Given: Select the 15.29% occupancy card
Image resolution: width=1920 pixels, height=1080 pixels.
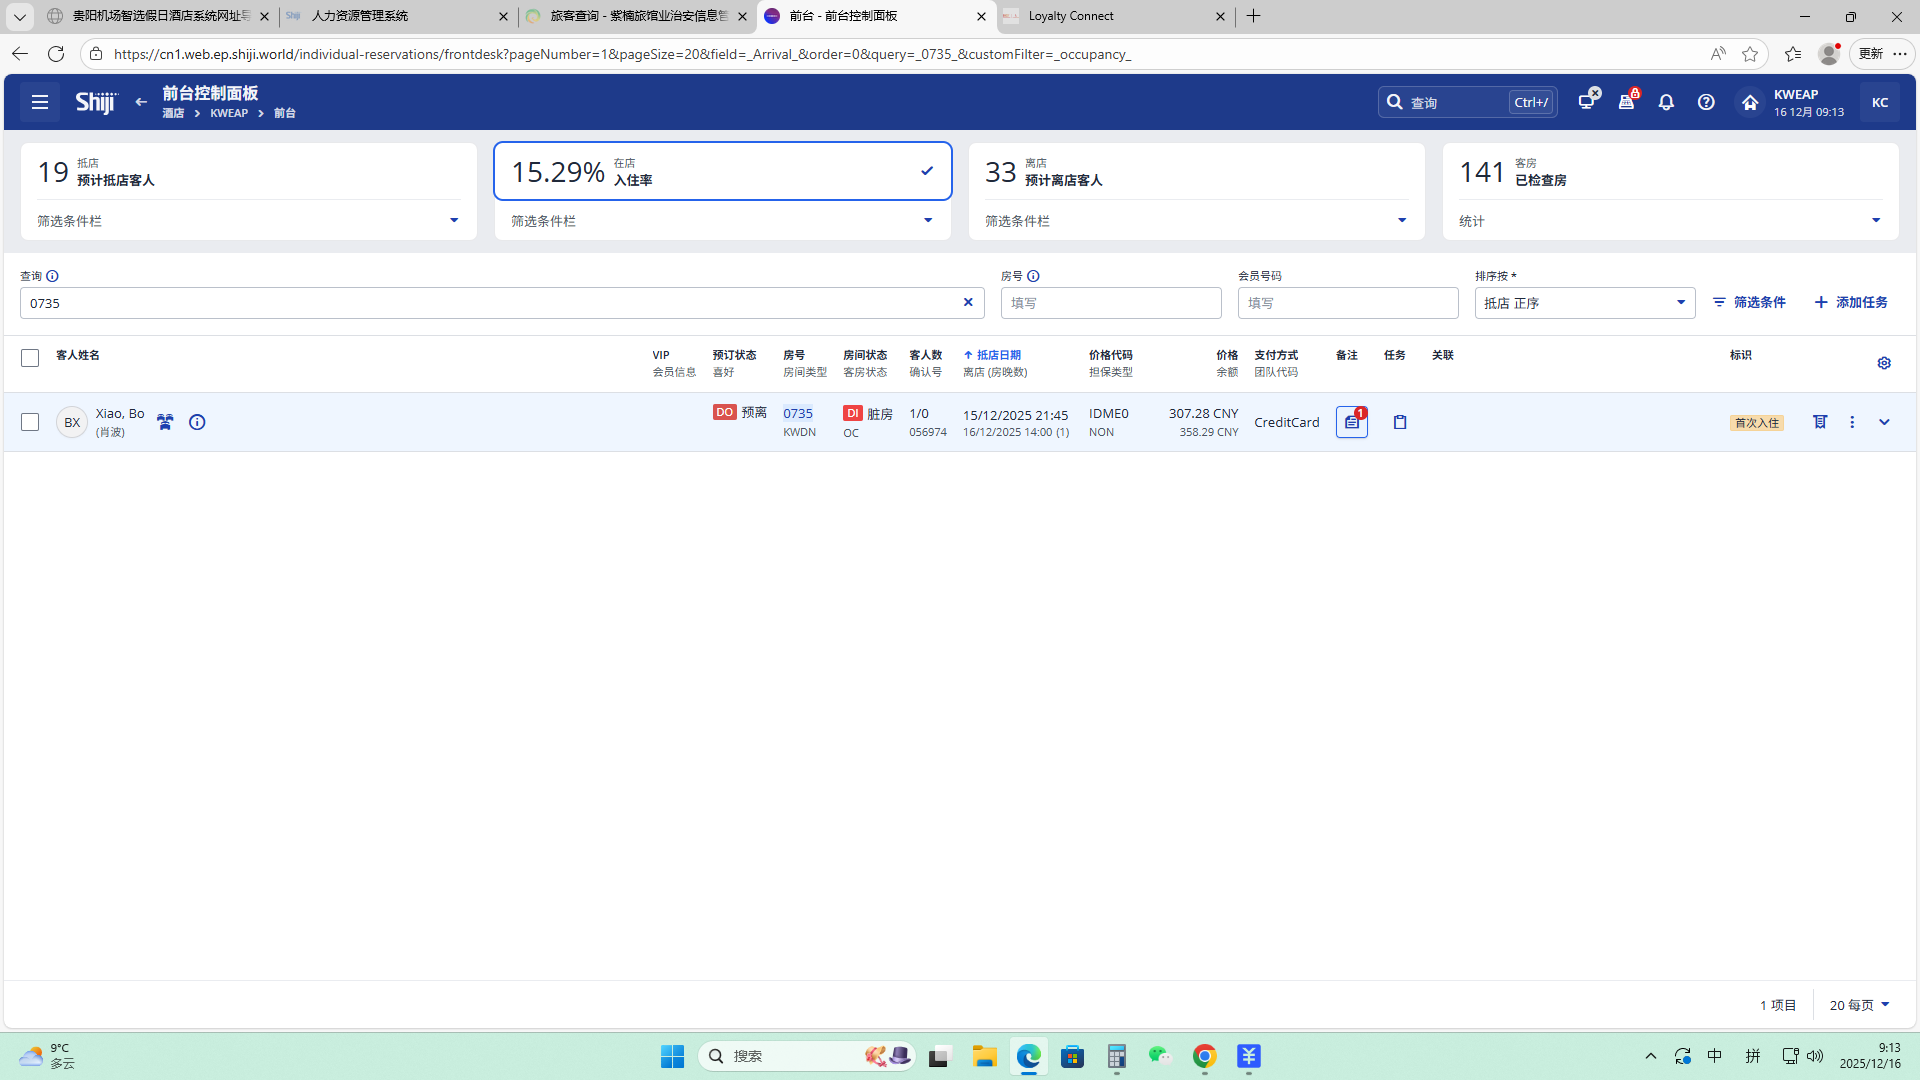Looking at the screenshot, I should point(722,172).
